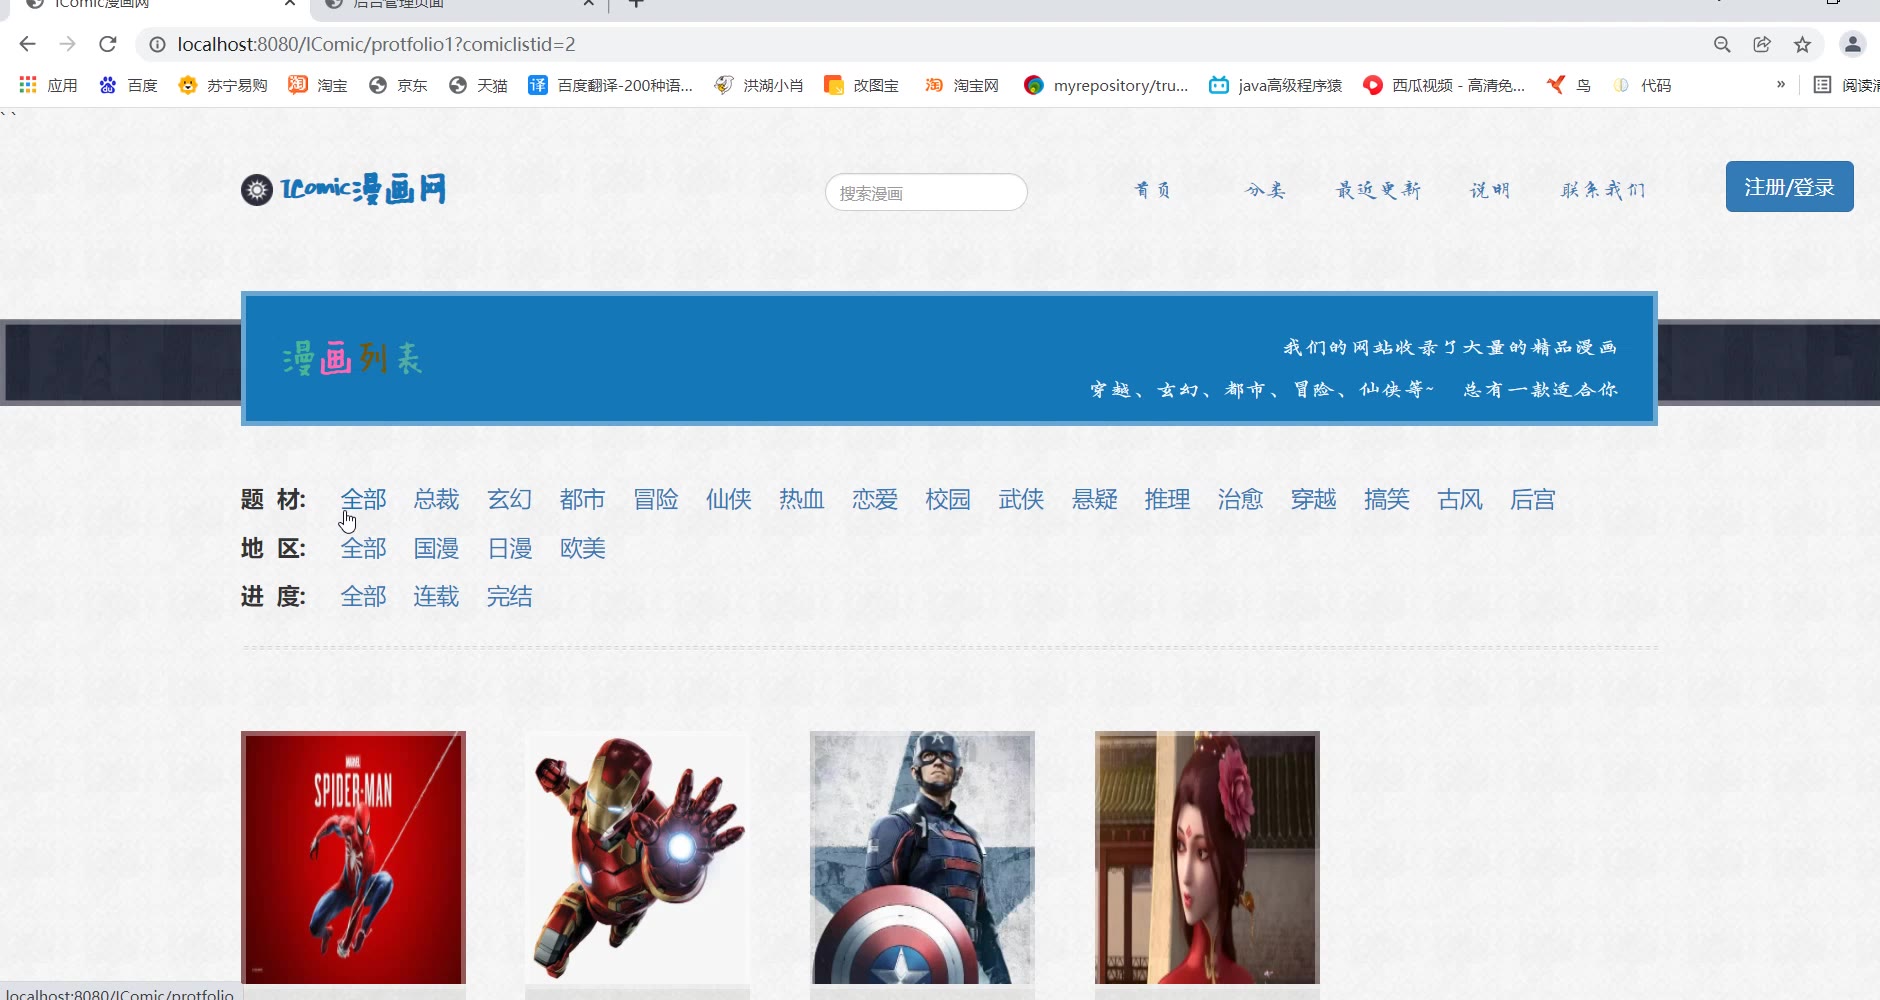Filter by 武侠 genre

tap(1021, 499)
